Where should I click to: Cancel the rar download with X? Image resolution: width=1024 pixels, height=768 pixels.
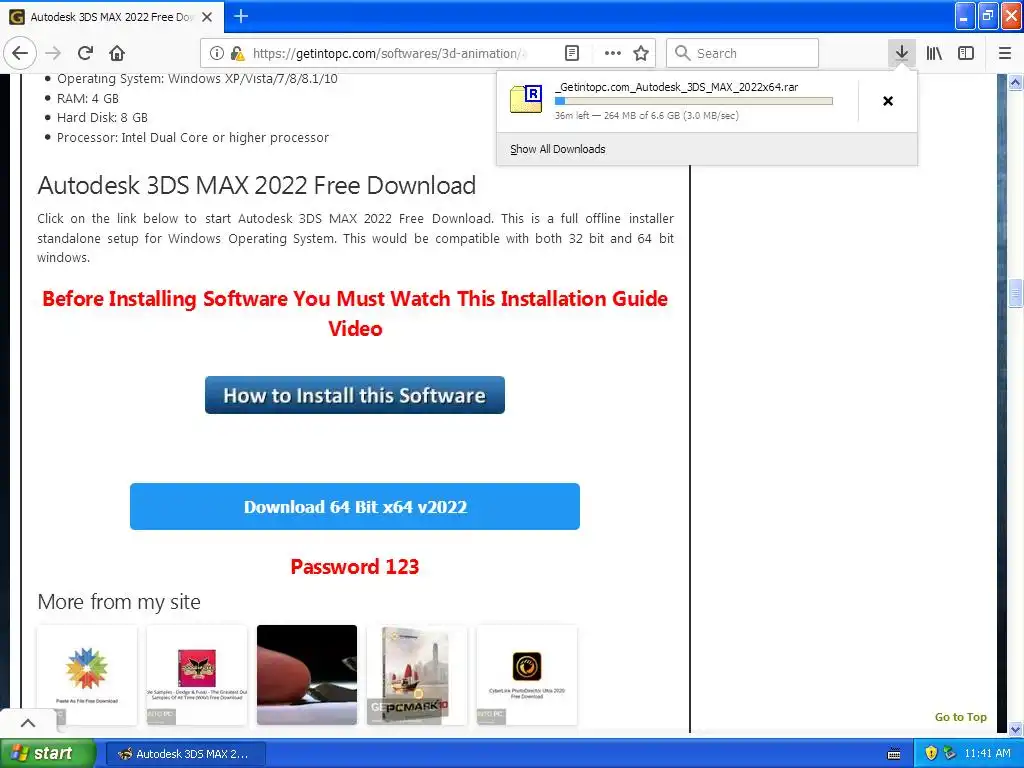coord(888,101)
